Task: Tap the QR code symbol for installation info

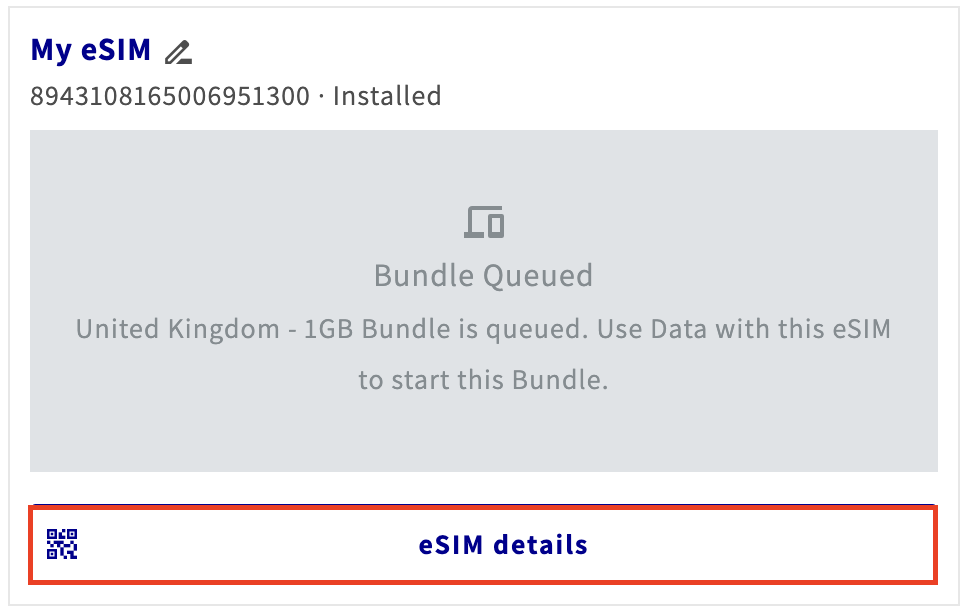Action: (x=62, y=544)
